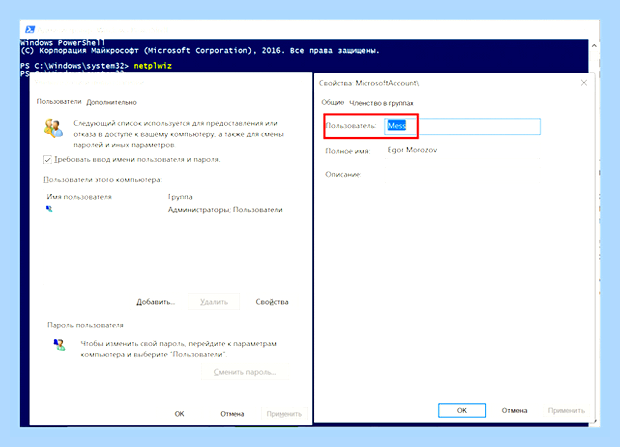This screenshot has width=620, height=447.
Task: Open Свойства for the selected user
Action: pos(272,302)
